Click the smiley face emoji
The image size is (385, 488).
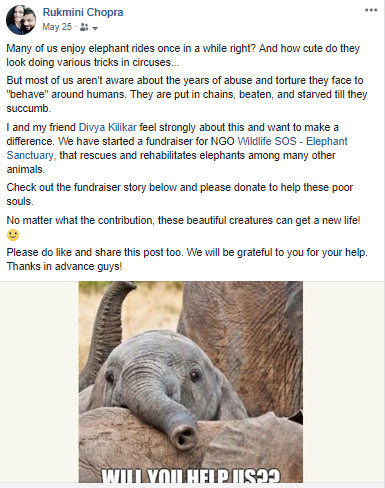coord(13,235)
